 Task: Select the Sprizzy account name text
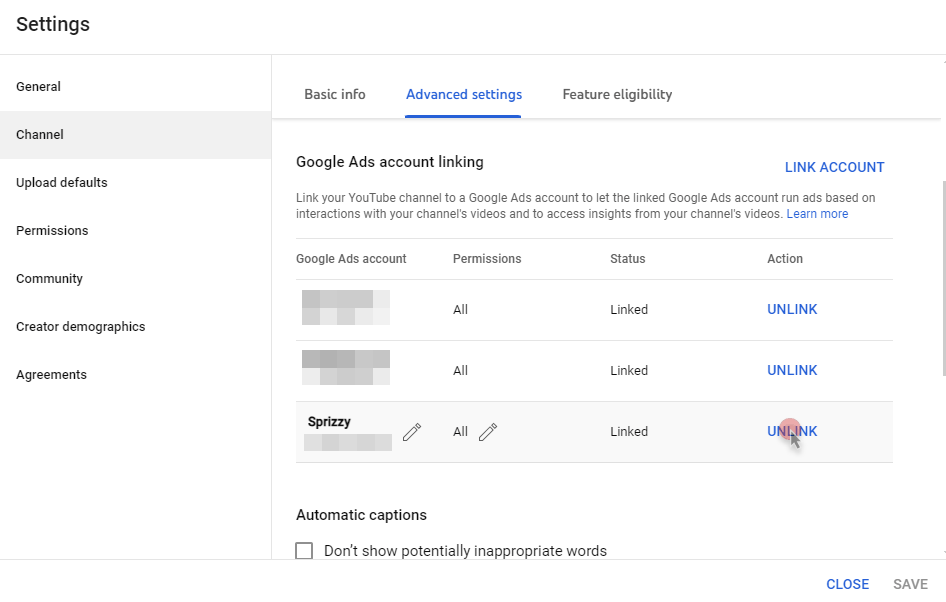click(329, 422)
